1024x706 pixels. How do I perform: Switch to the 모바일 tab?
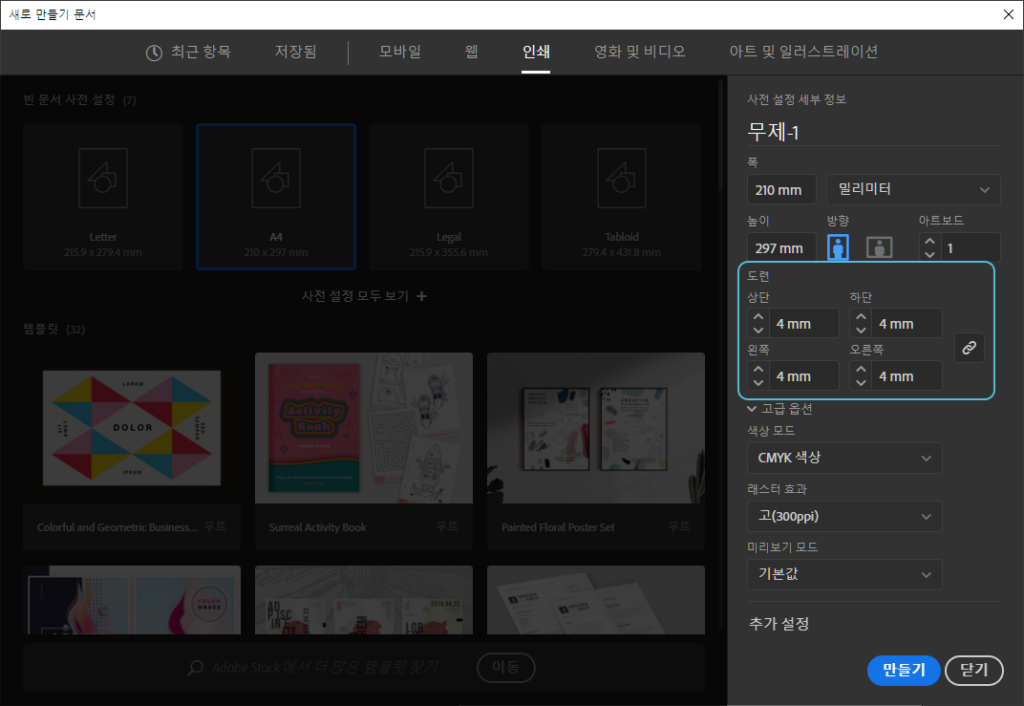(400, 52)
